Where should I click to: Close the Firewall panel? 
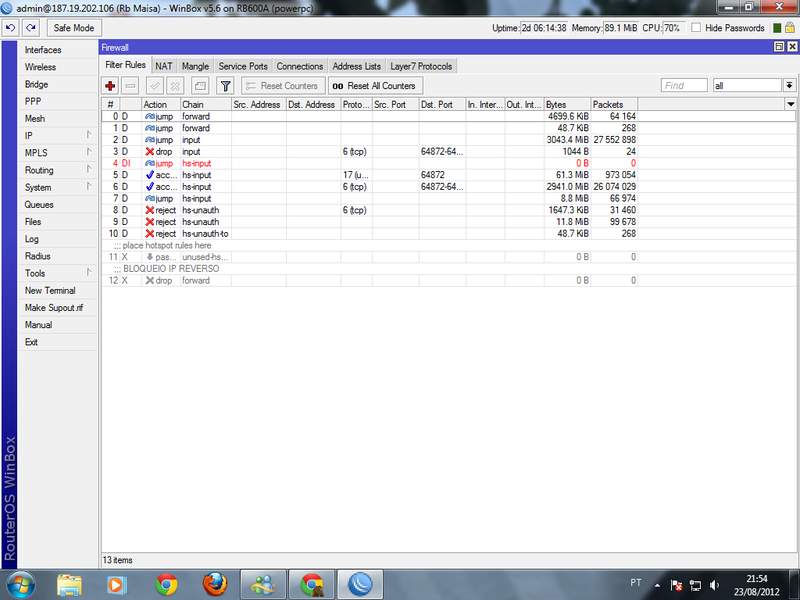pos(792,47)
